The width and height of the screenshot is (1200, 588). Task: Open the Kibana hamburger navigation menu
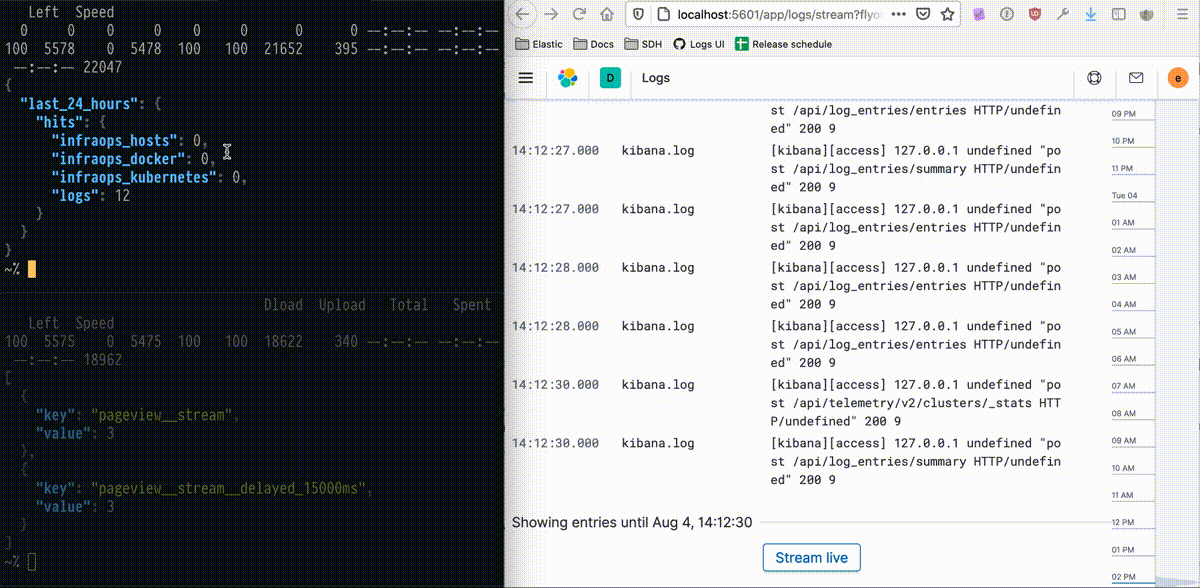pos(526,78)
